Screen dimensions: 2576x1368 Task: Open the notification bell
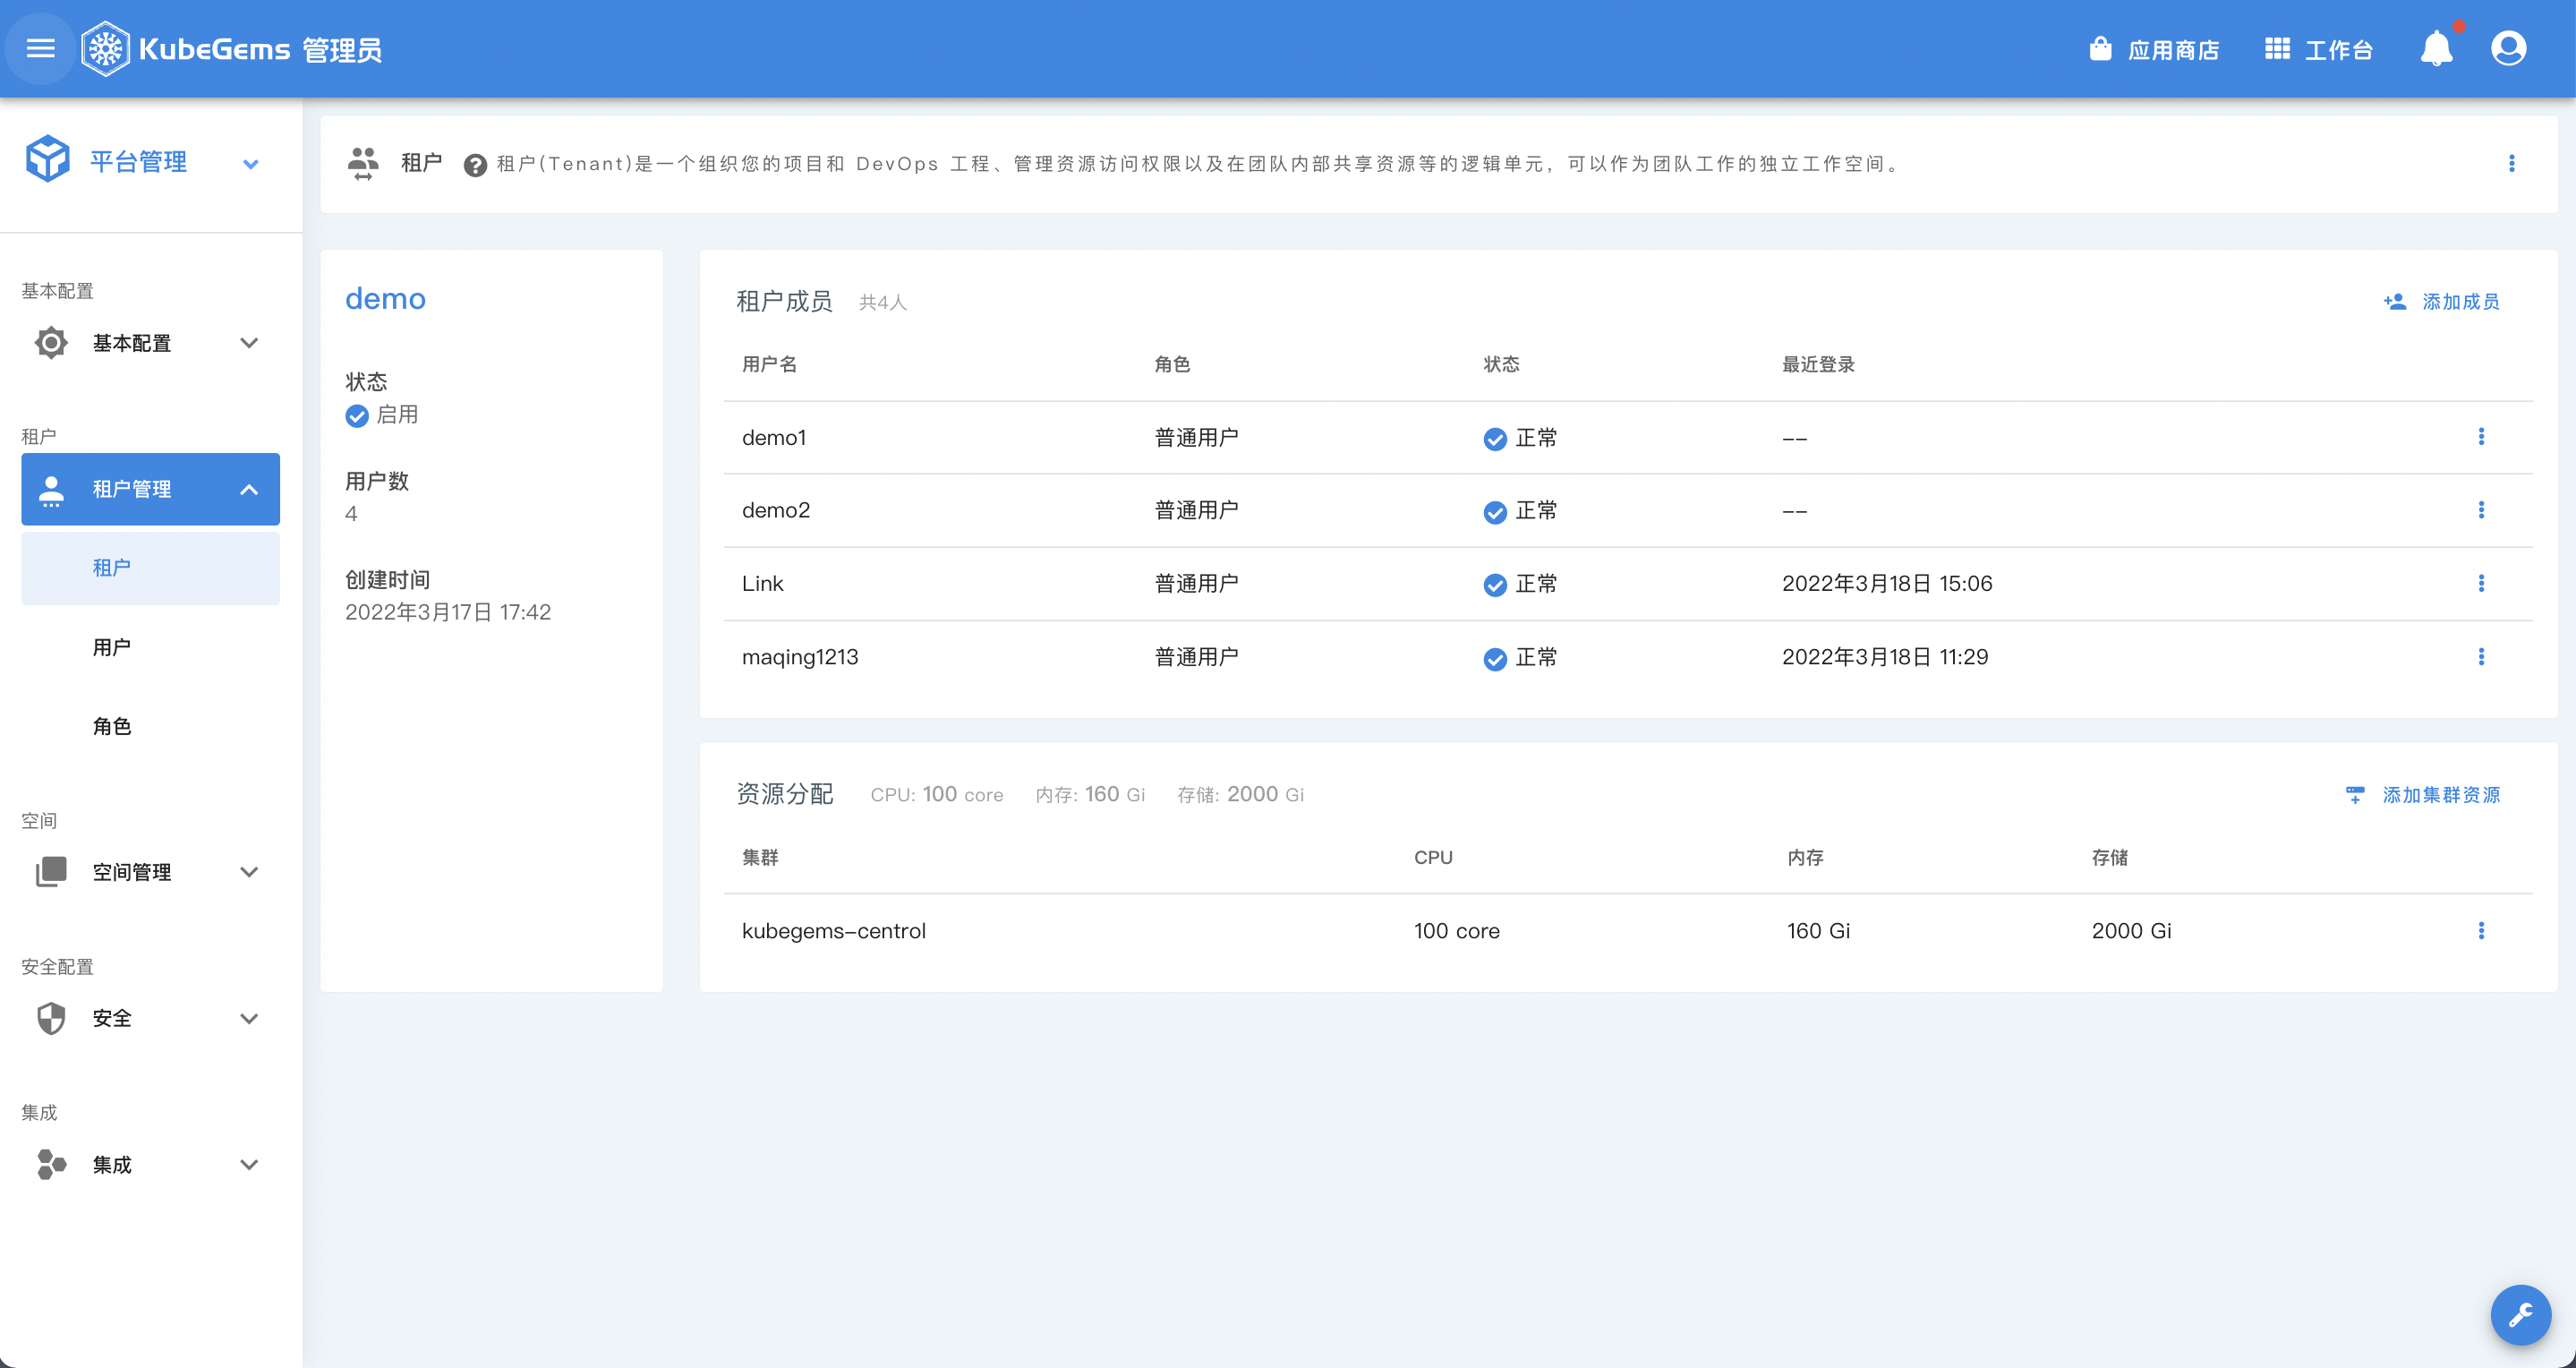coord(2436,48)
